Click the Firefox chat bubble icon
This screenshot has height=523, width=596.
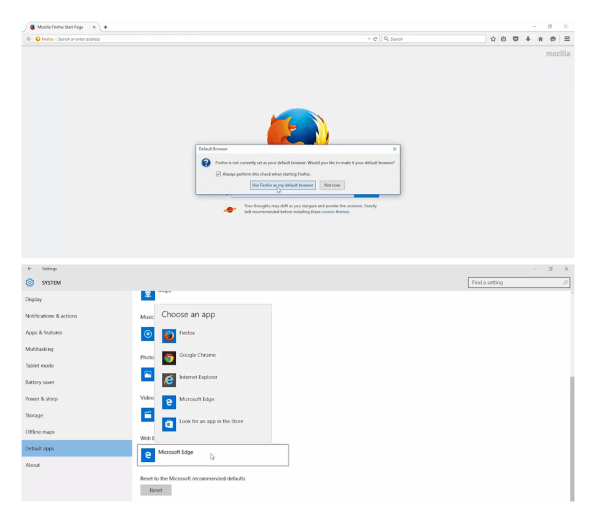tap(553, 39)
